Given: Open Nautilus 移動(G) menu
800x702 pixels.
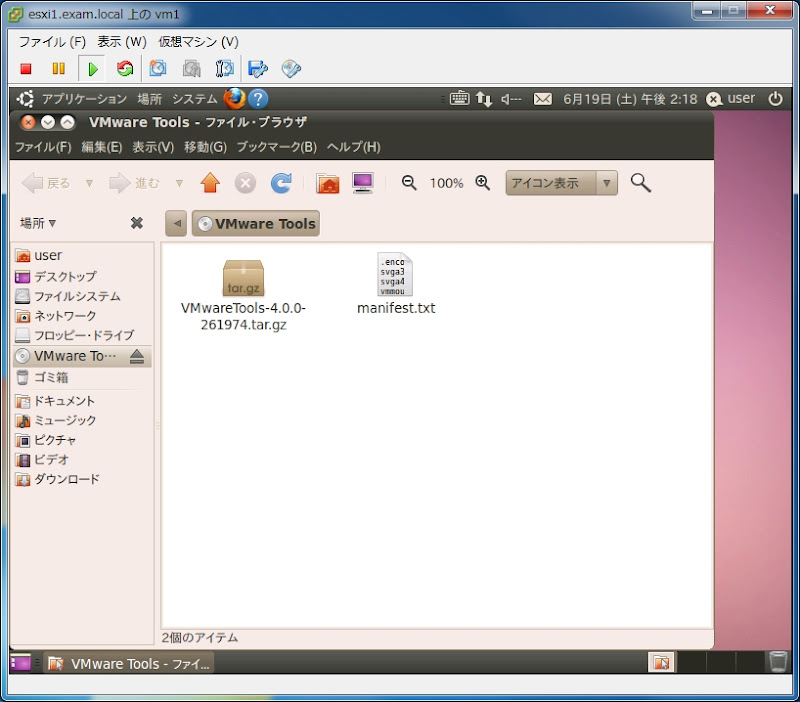Looking at the screenshot, I should [206, 147].
